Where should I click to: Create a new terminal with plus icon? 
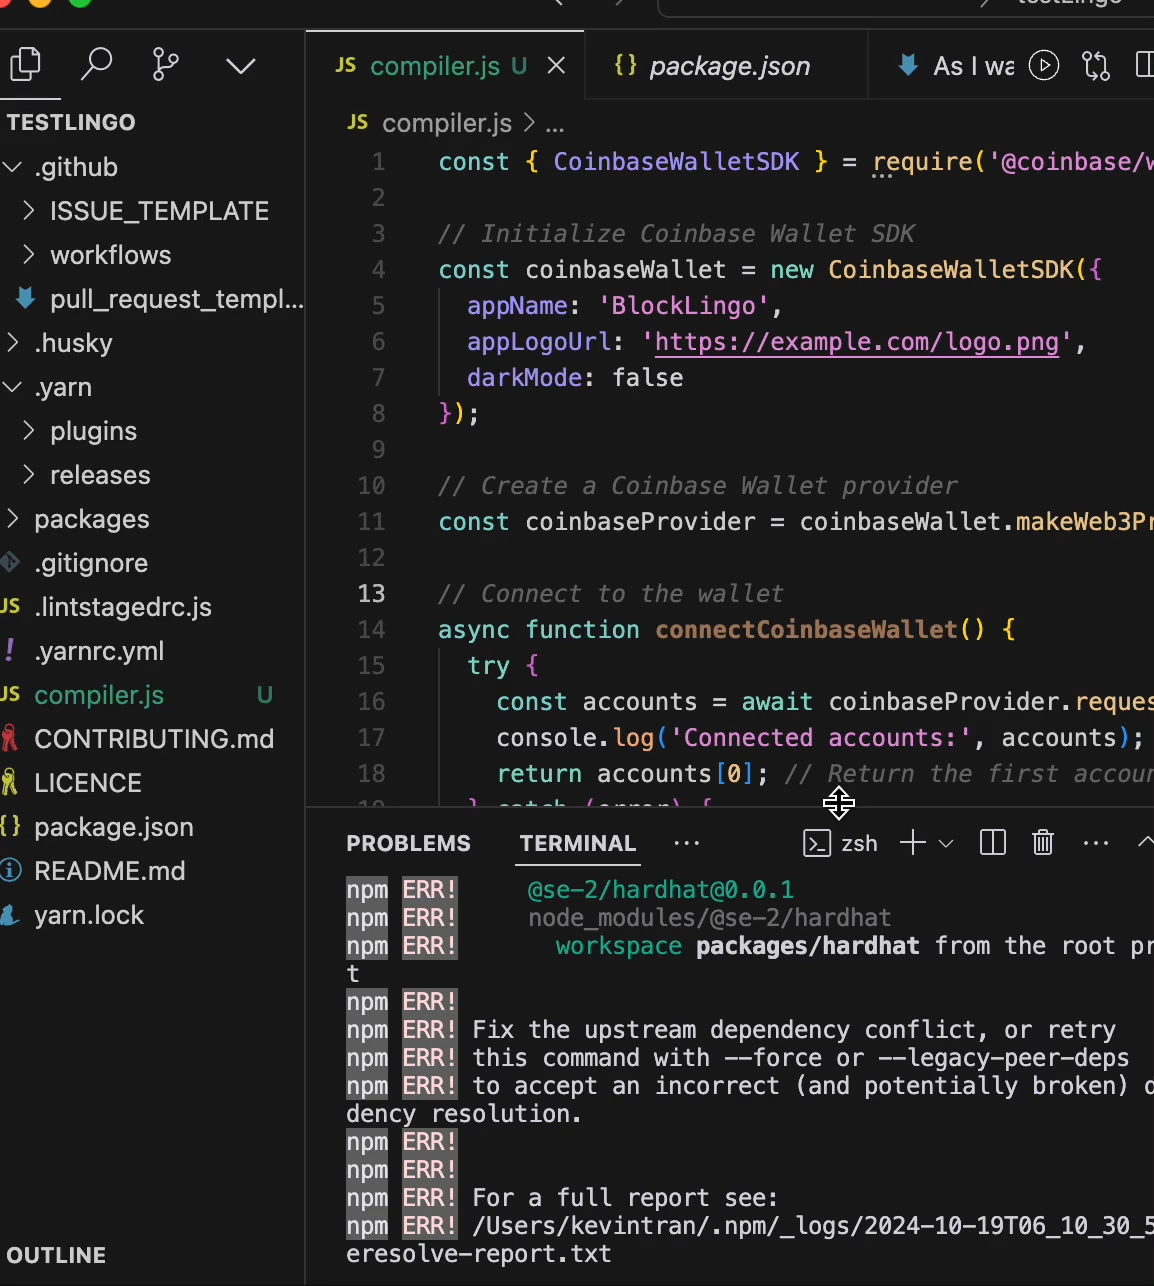[x=912, y=843]
